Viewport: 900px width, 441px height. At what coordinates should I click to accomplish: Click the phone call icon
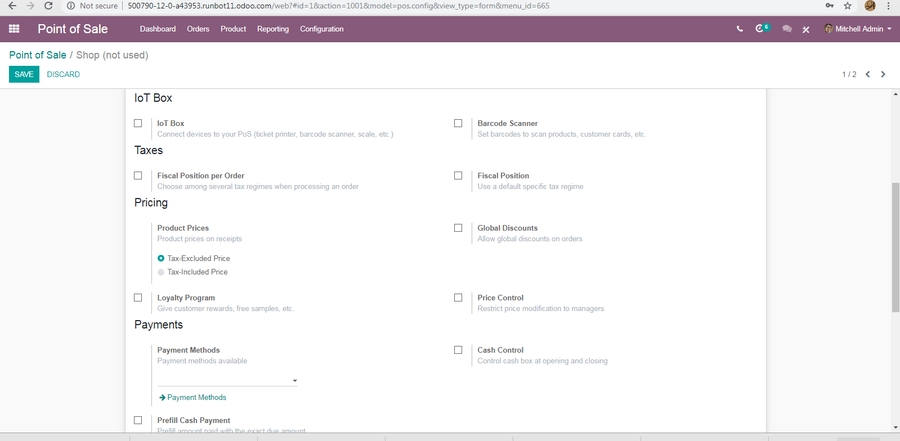coord(739,29)
